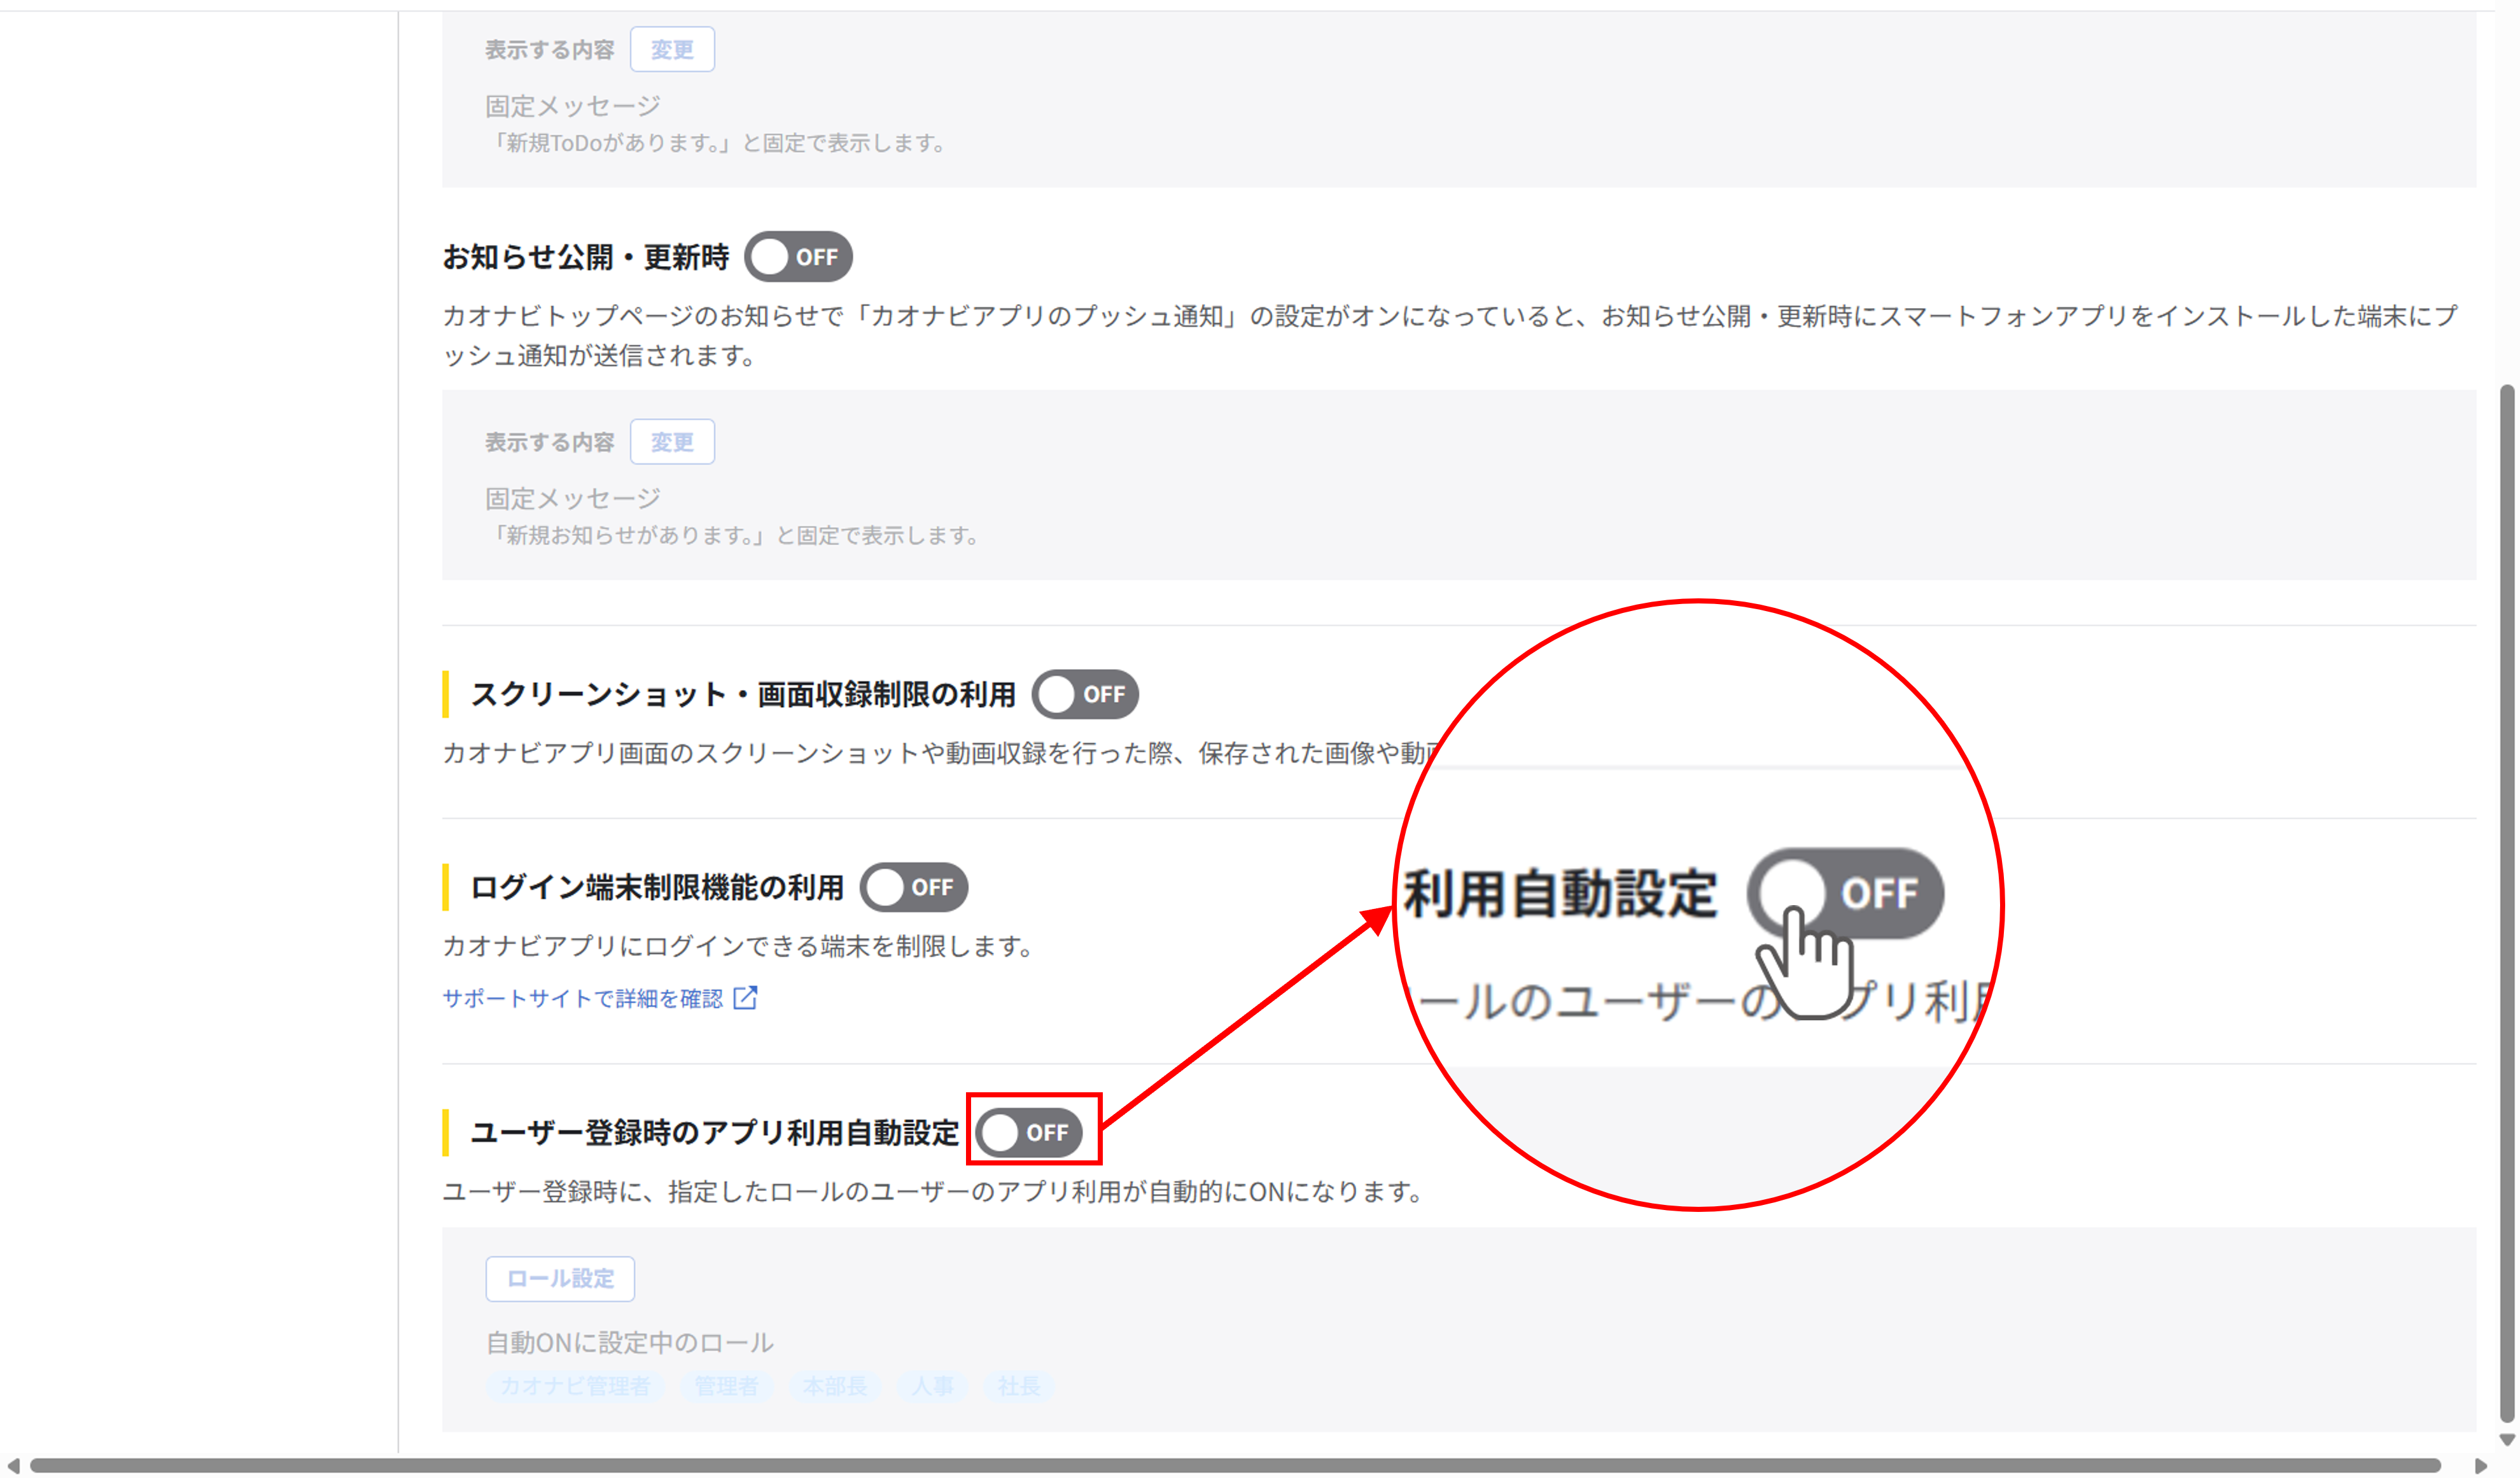Image resolution: width=2520 pixels, height=1478 pixels.
Task: Select the 社長 role tag
Action: tap(1018, 1386)
